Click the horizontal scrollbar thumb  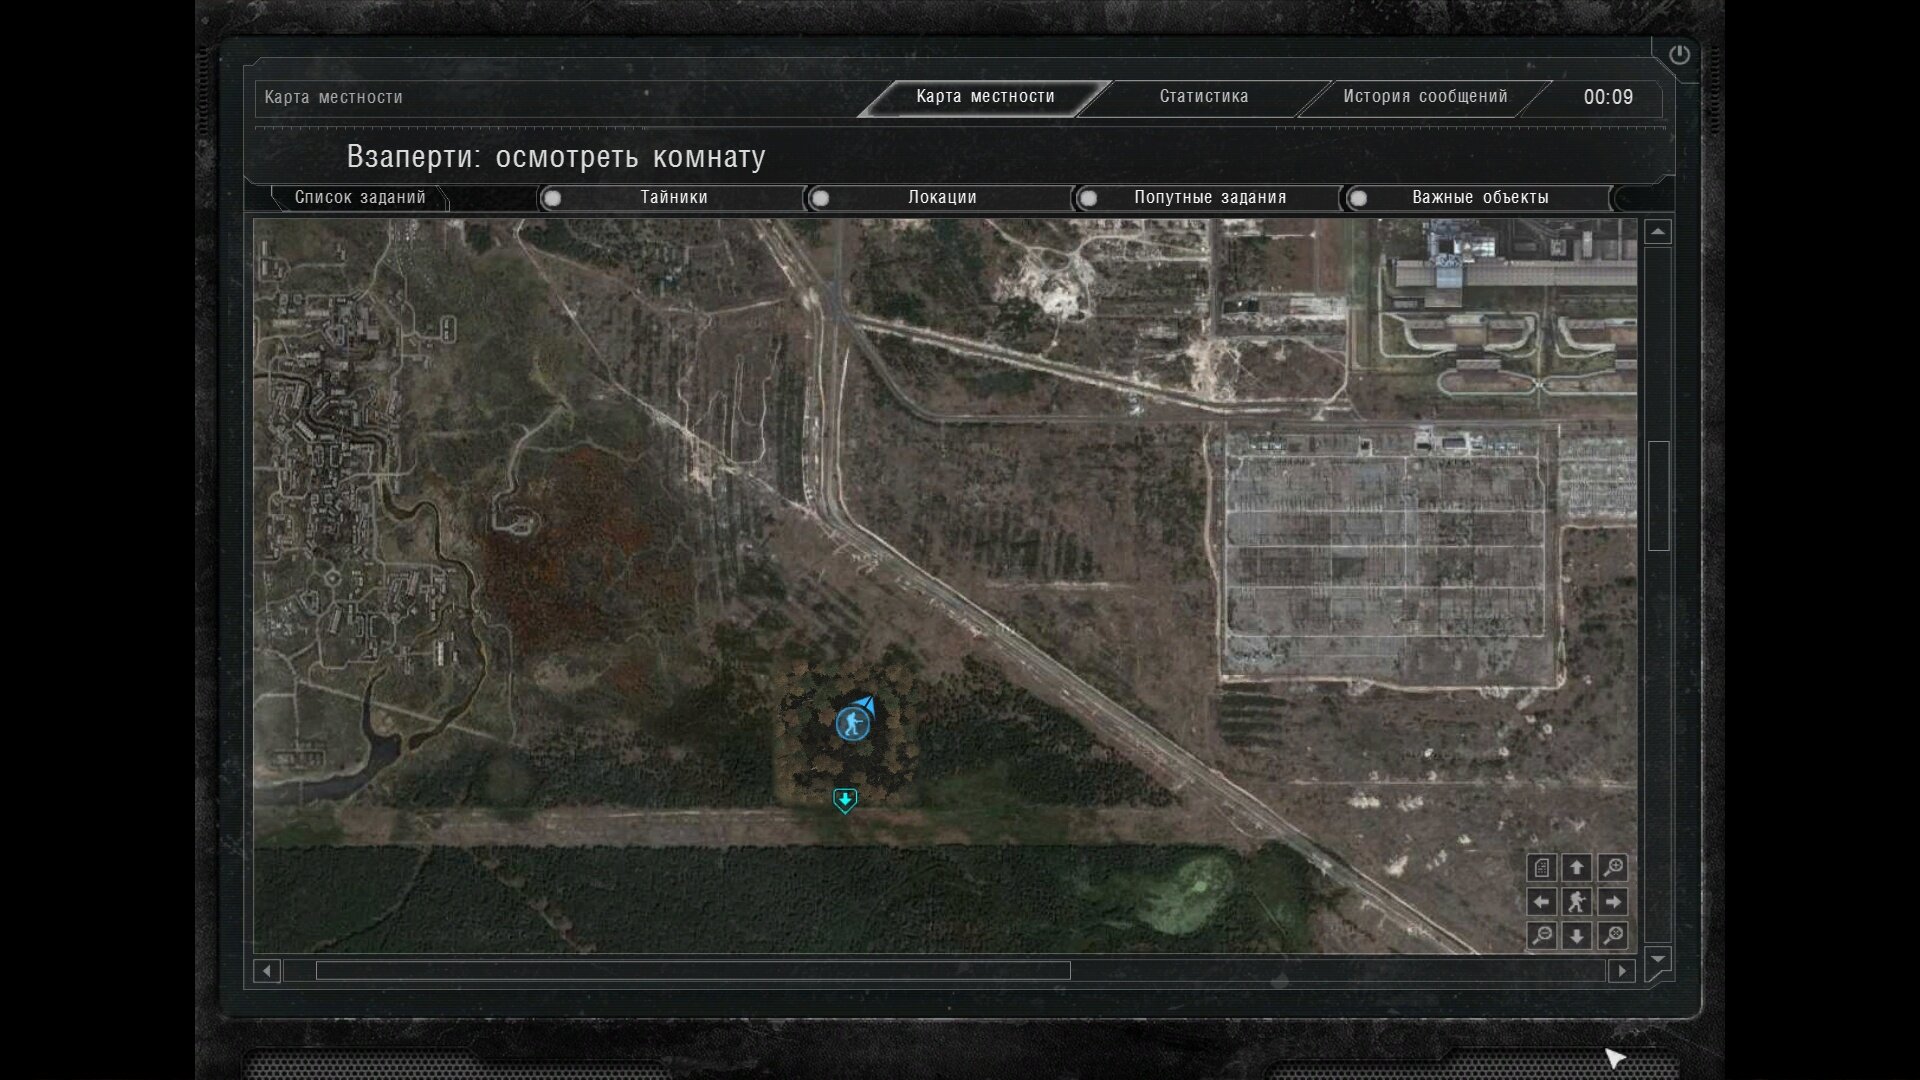[693, 971]
